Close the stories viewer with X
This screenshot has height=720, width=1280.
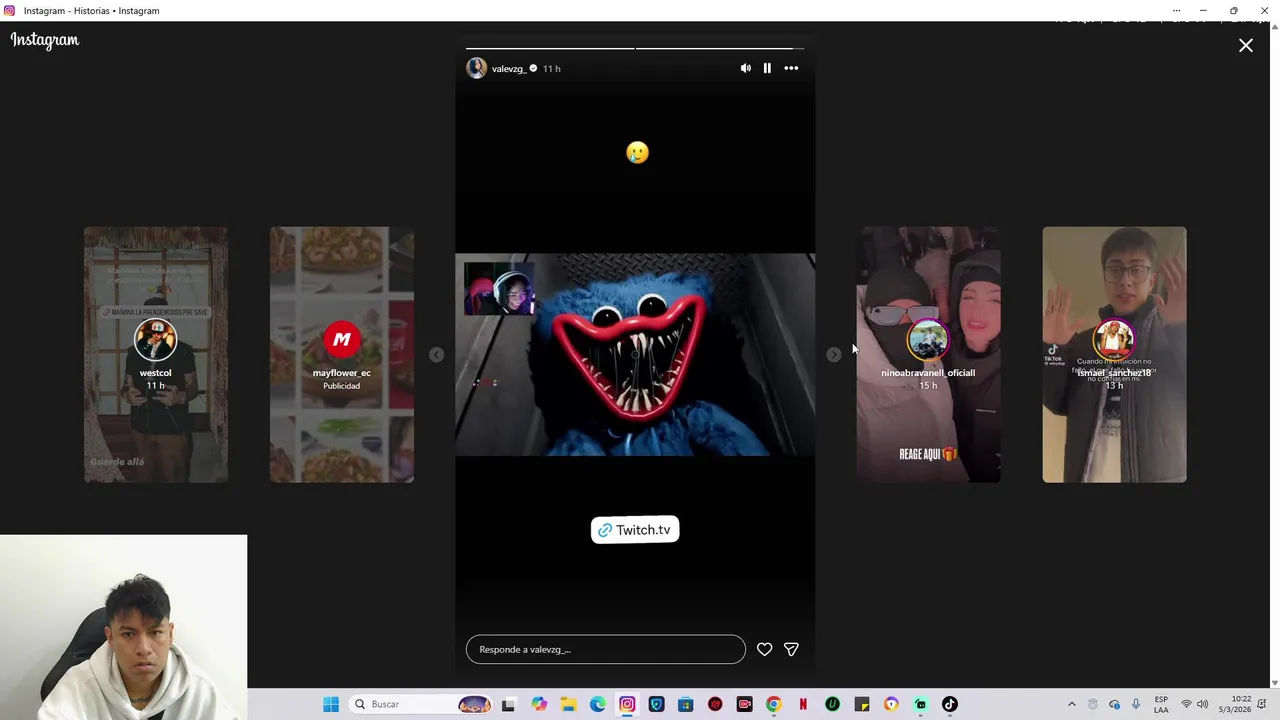1246,45
